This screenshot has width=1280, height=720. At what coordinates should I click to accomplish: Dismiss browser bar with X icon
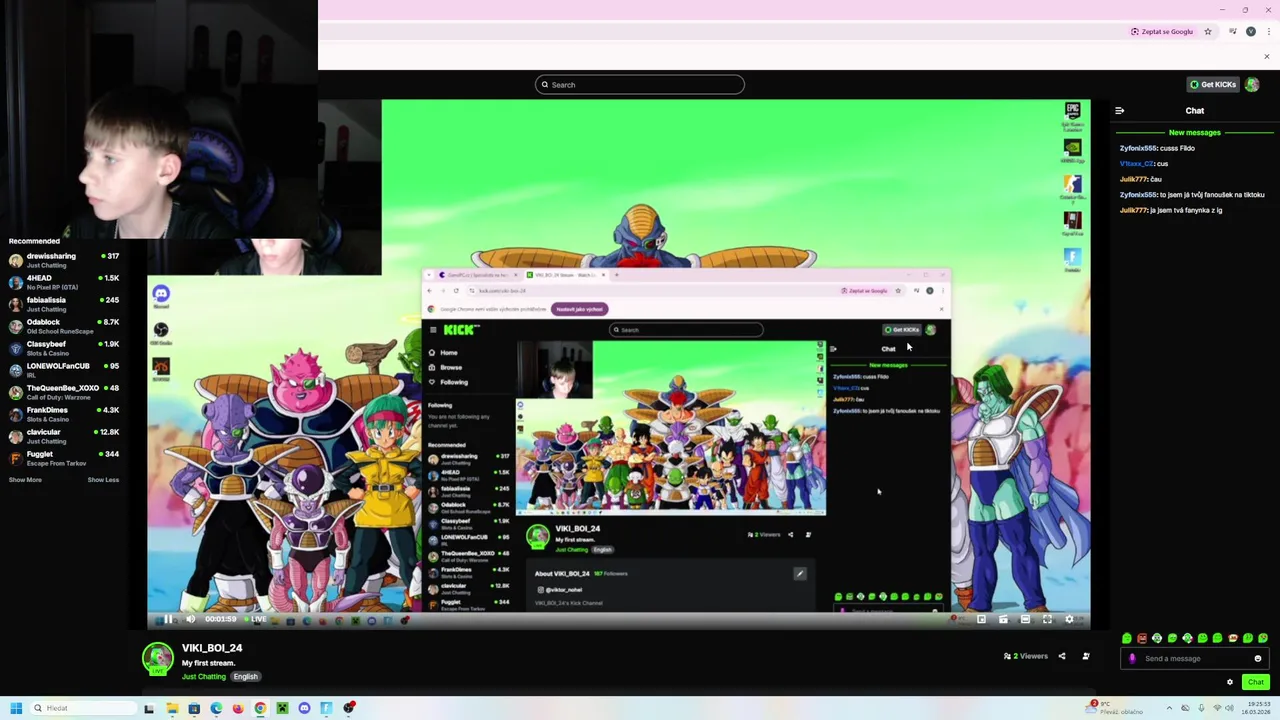(x=1266, y=57)
